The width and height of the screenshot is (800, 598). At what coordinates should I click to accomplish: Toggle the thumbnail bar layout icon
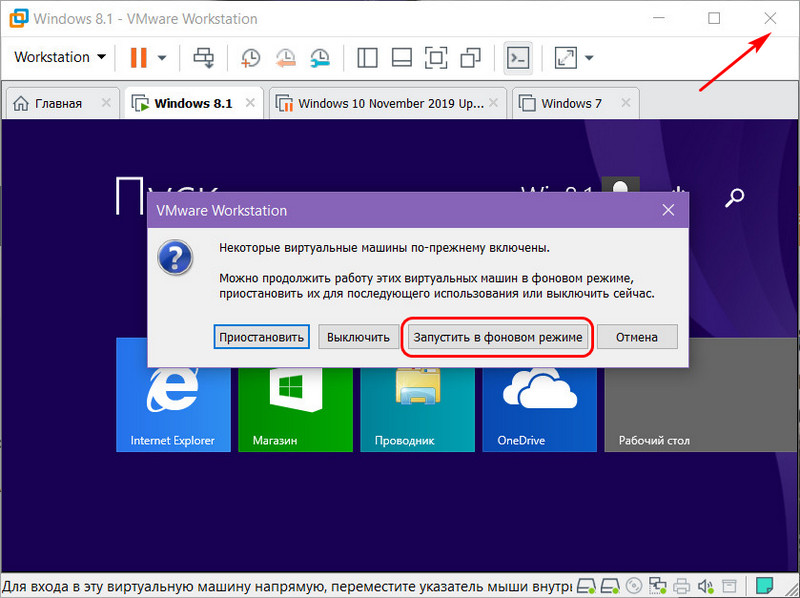402,58
